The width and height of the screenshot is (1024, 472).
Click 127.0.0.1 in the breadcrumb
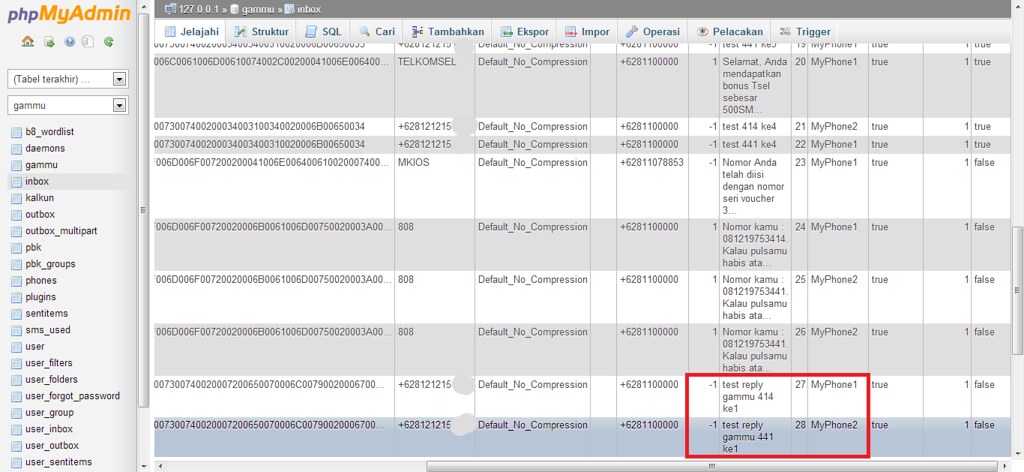tap(200, 9)
